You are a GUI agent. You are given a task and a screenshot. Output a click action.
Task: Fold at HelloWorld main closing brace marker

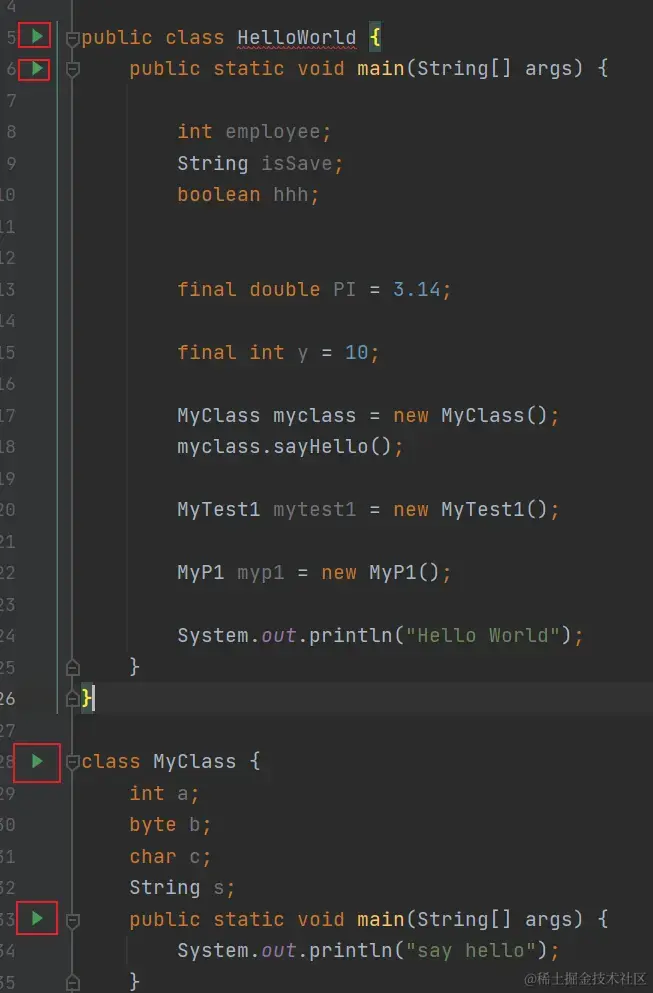pos(73,666)
